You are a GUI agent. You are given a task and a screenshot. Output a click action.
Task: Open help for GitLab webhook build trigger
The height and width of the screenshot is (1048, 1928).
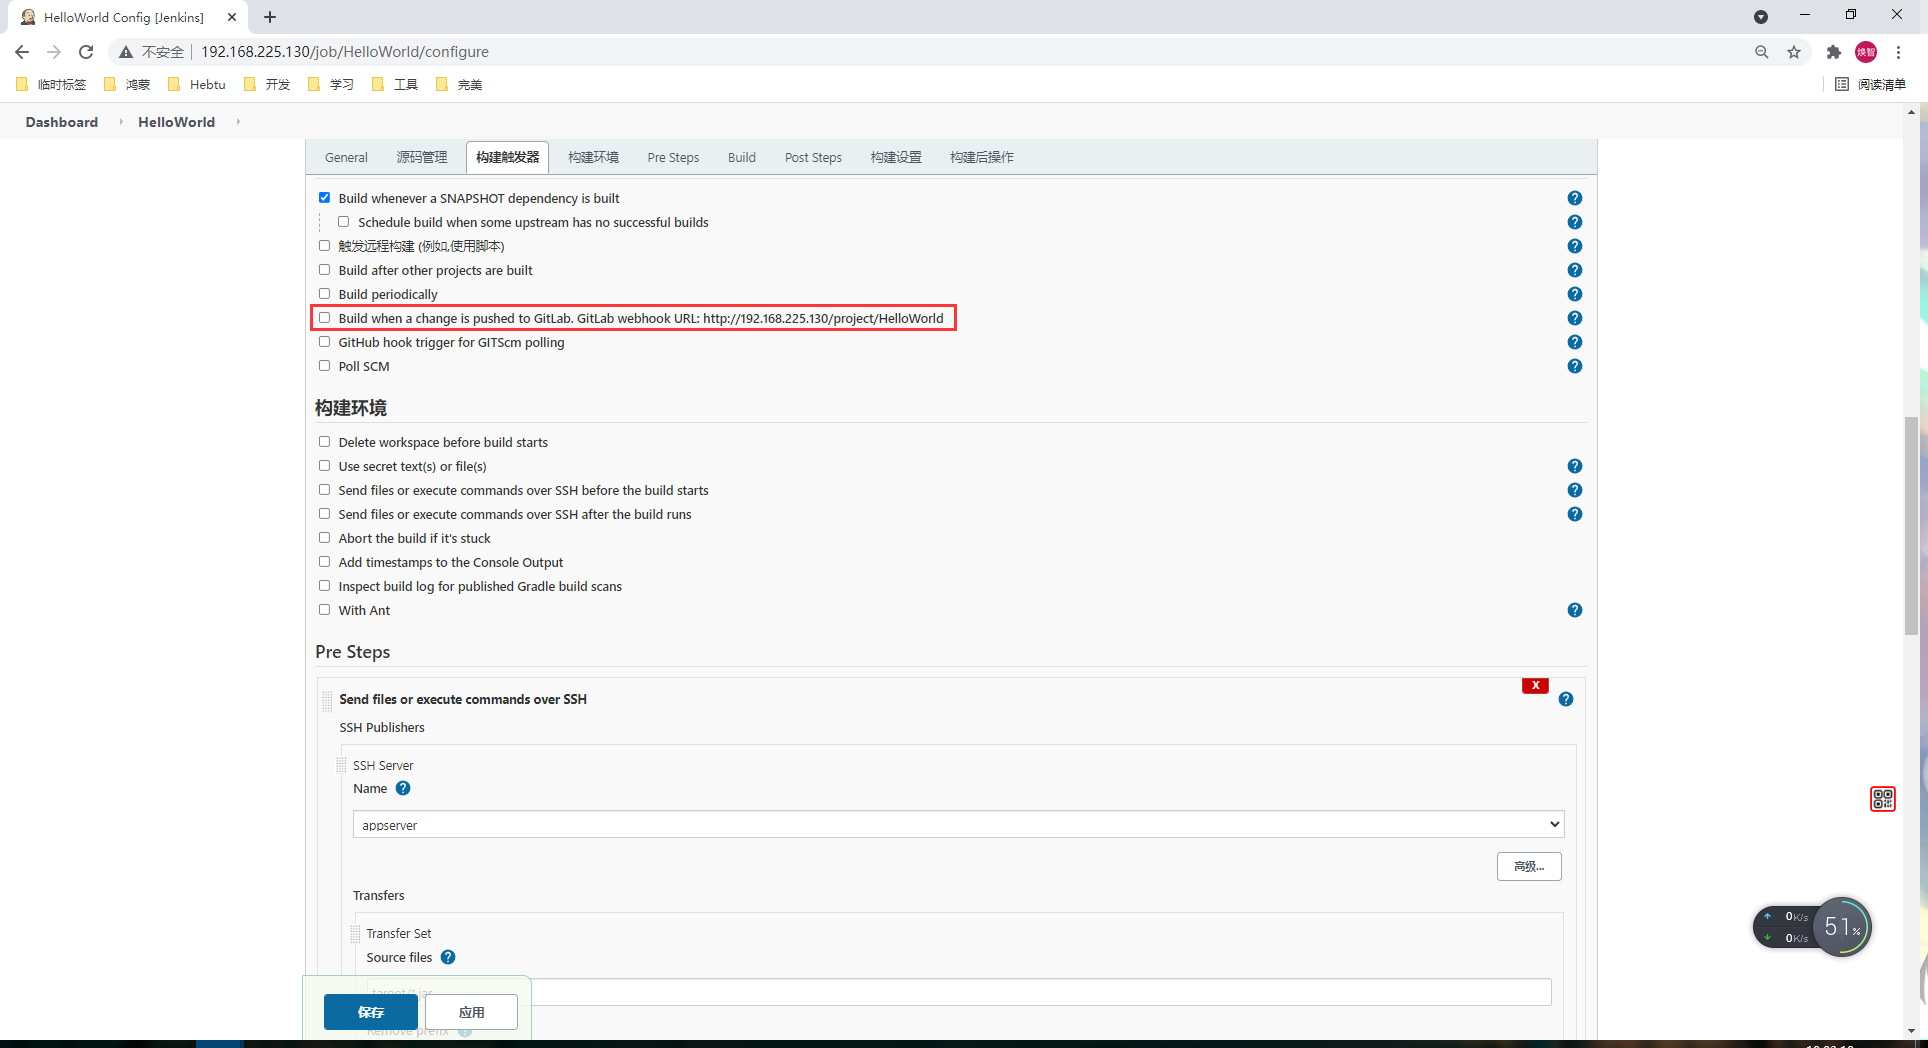[x=1574, y=318]
